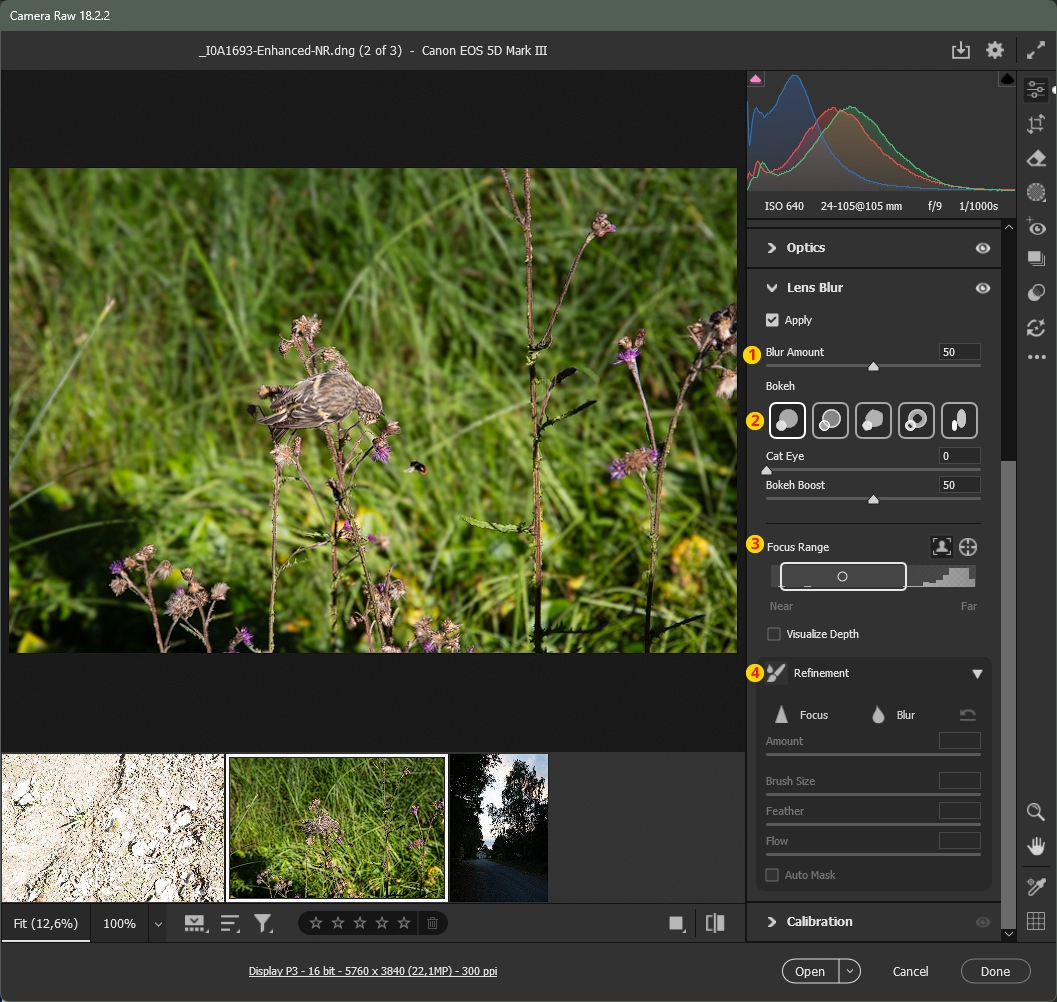Click the point focus crosshair icon
Screen dimensions: 1057x1002
tap(968, 547)
